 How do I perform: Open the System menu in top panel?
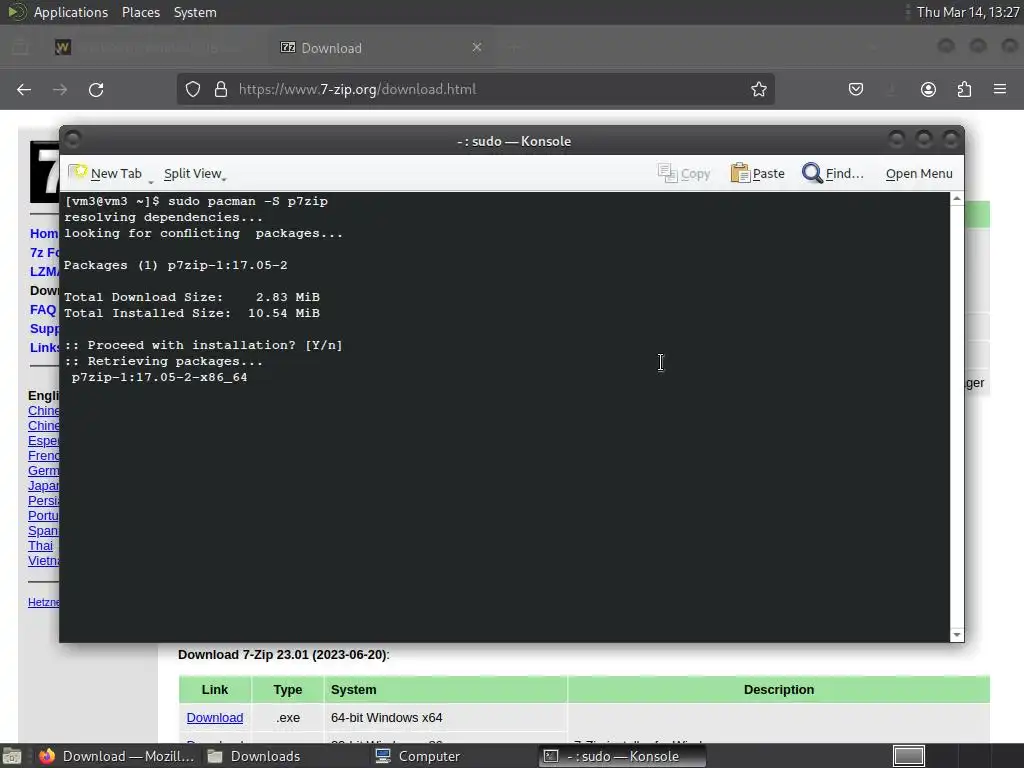(x=195, y=12)
